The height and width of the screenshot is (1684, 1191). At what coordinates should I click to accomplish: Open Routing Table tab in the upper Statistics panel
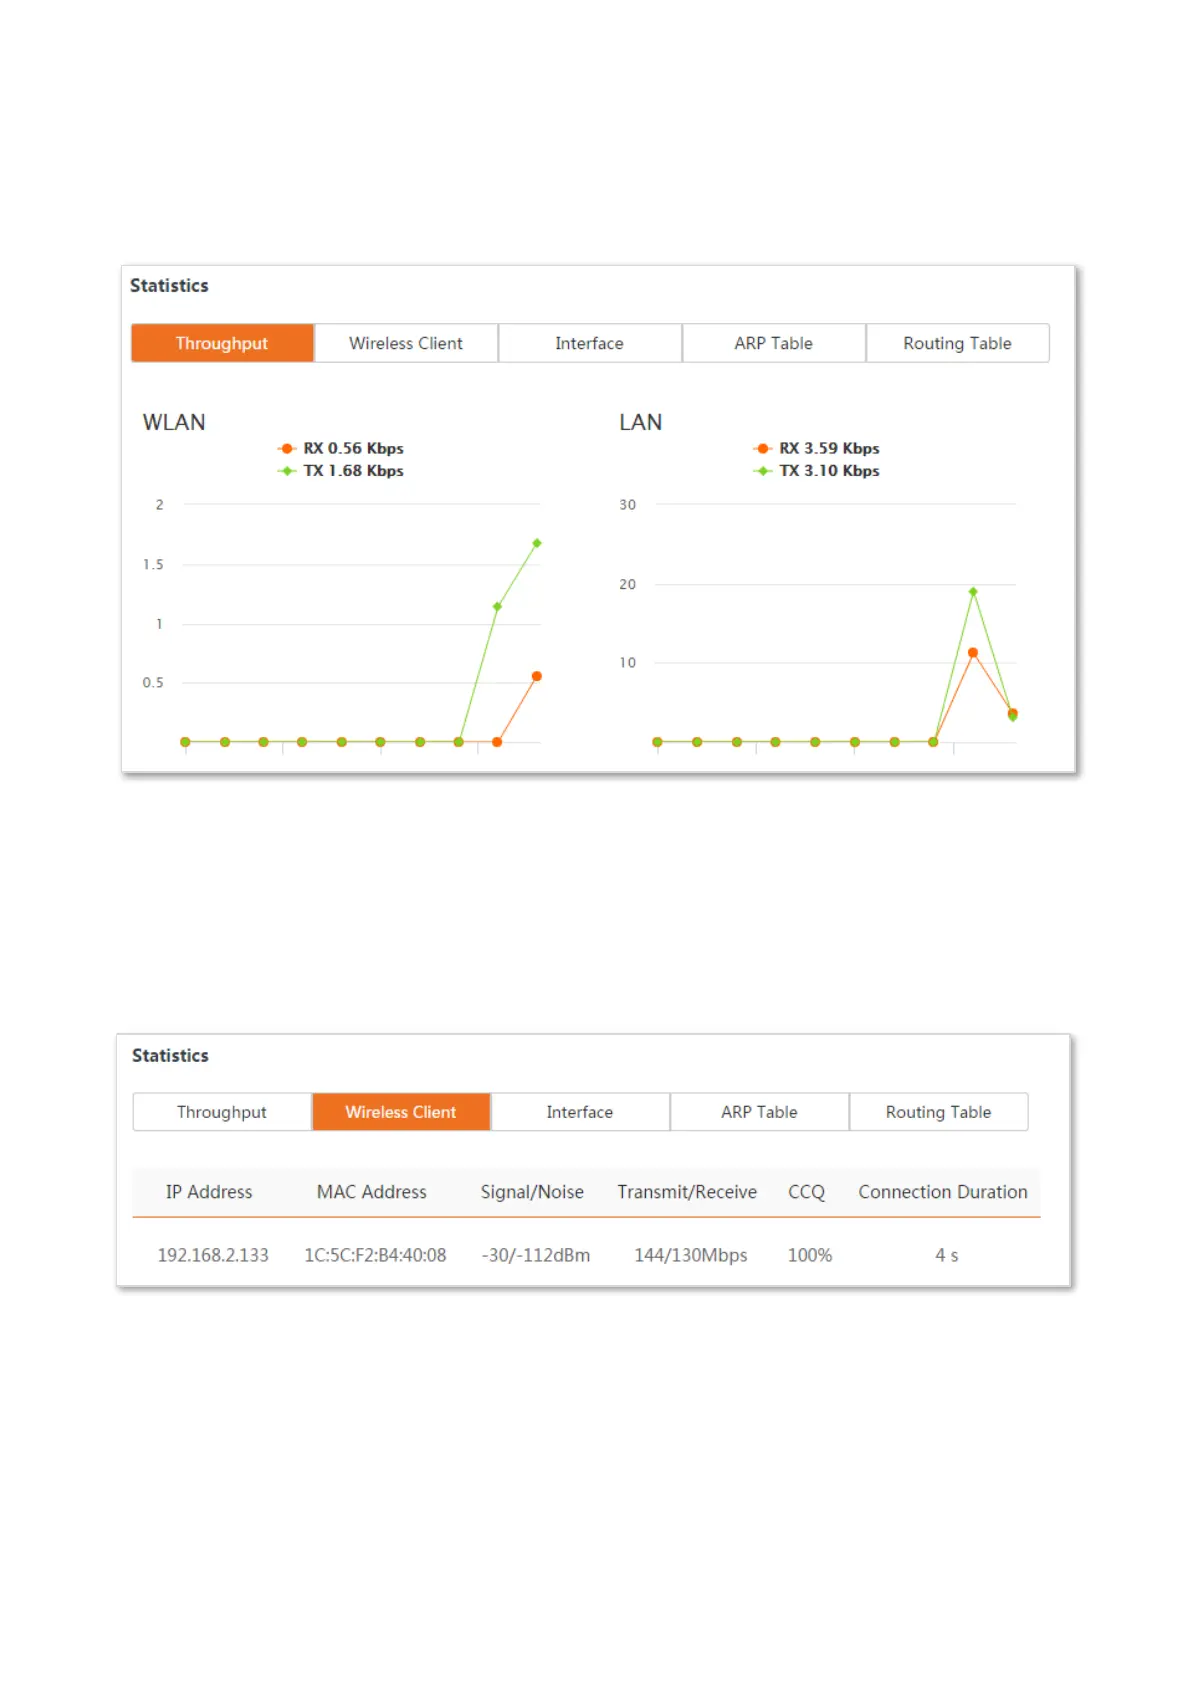(x=958, y=343)
